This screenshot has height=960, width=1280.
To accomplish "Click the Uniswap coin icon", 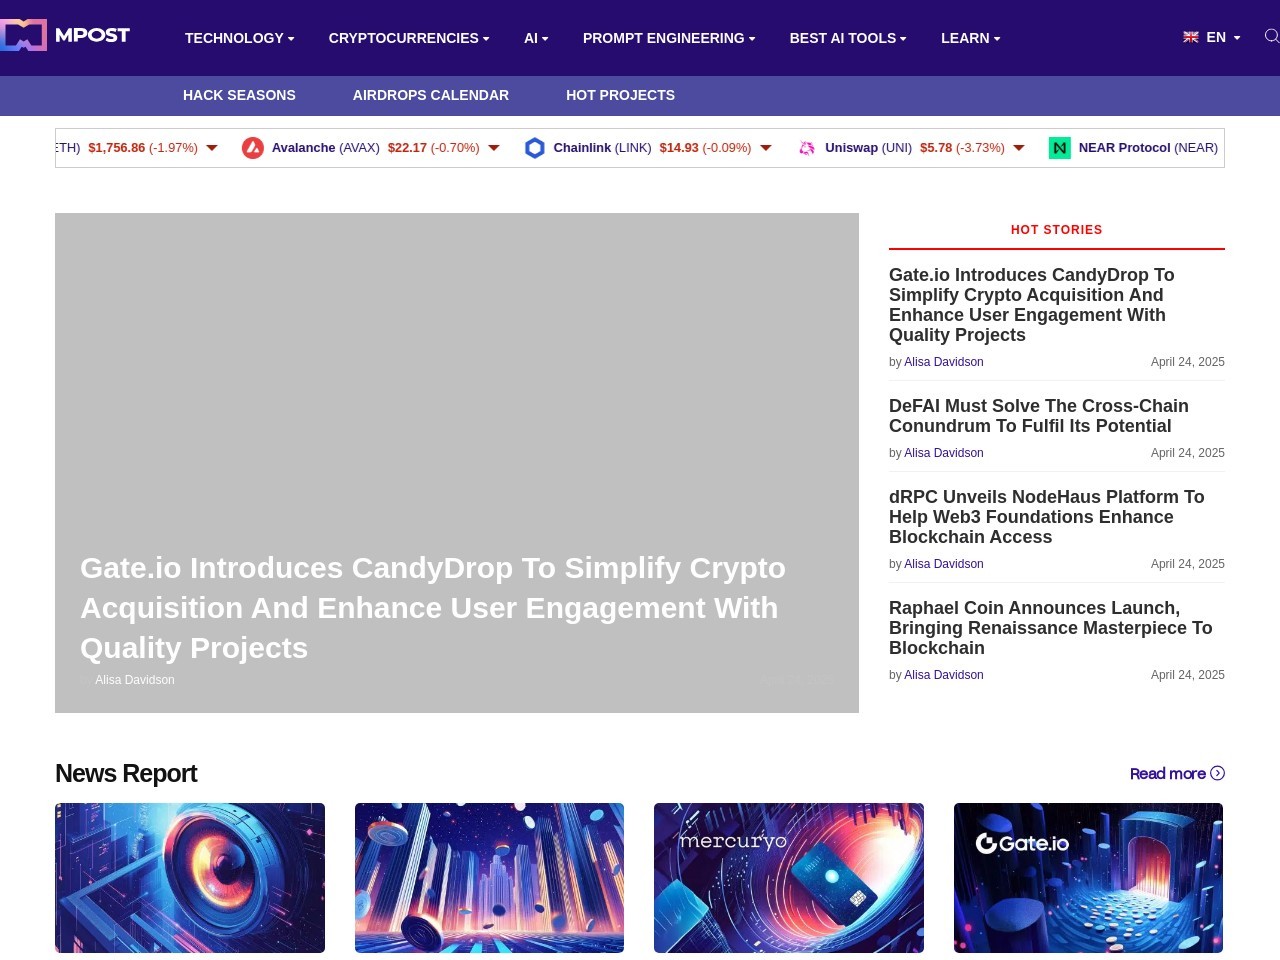I will (x=807, y=148).
